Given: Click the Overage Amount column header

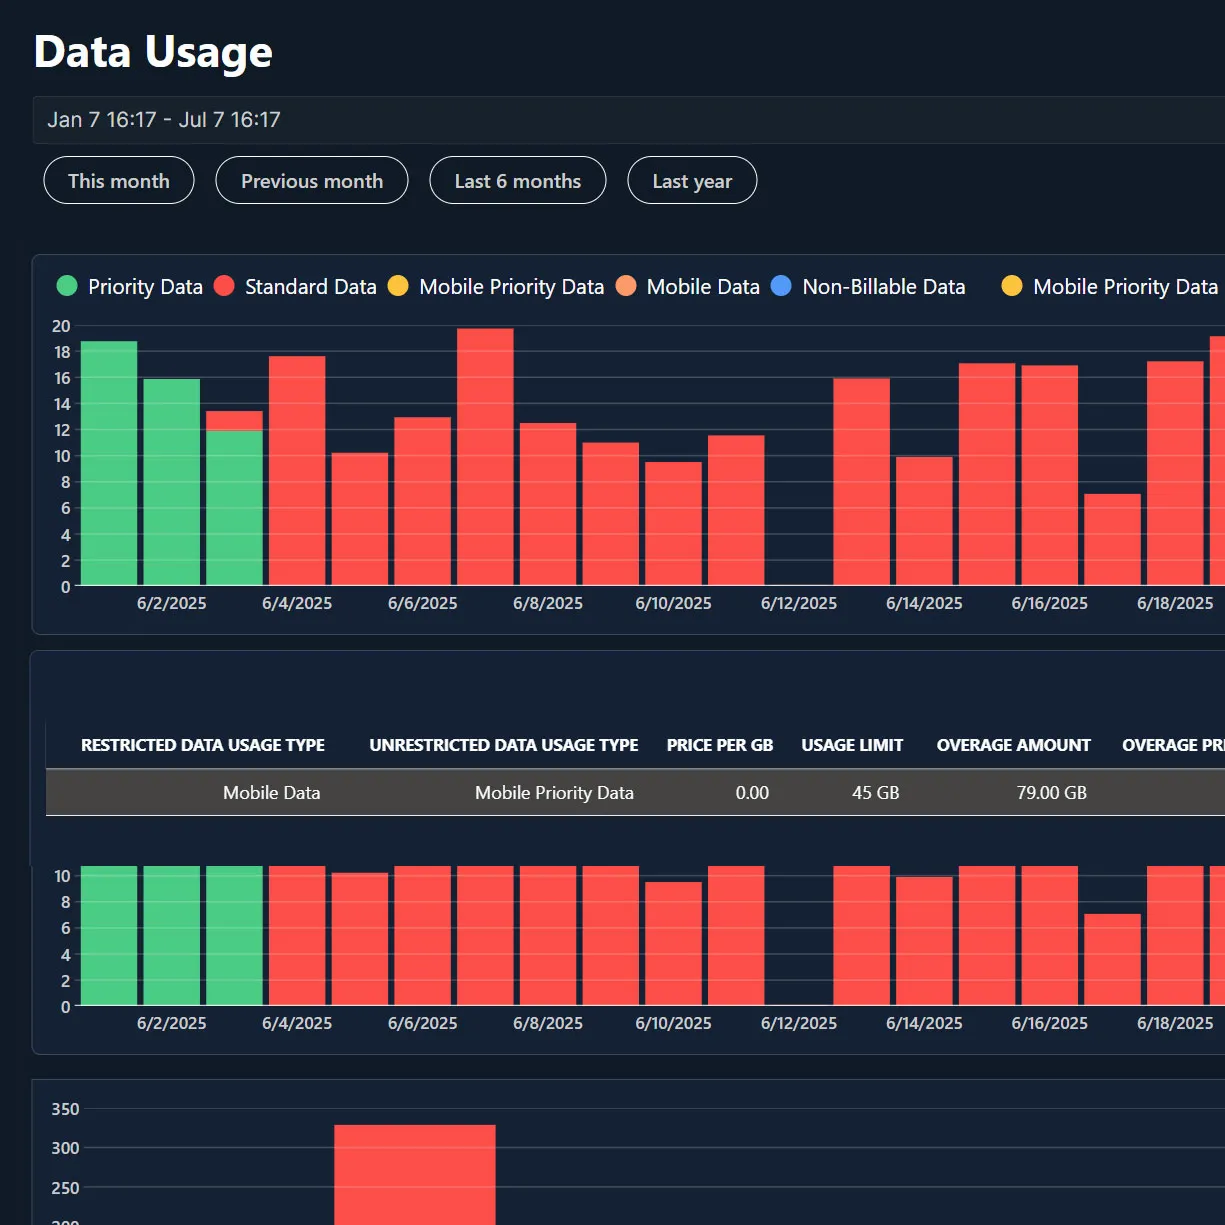Looking at the screenshot, I should pos(1014,745).
